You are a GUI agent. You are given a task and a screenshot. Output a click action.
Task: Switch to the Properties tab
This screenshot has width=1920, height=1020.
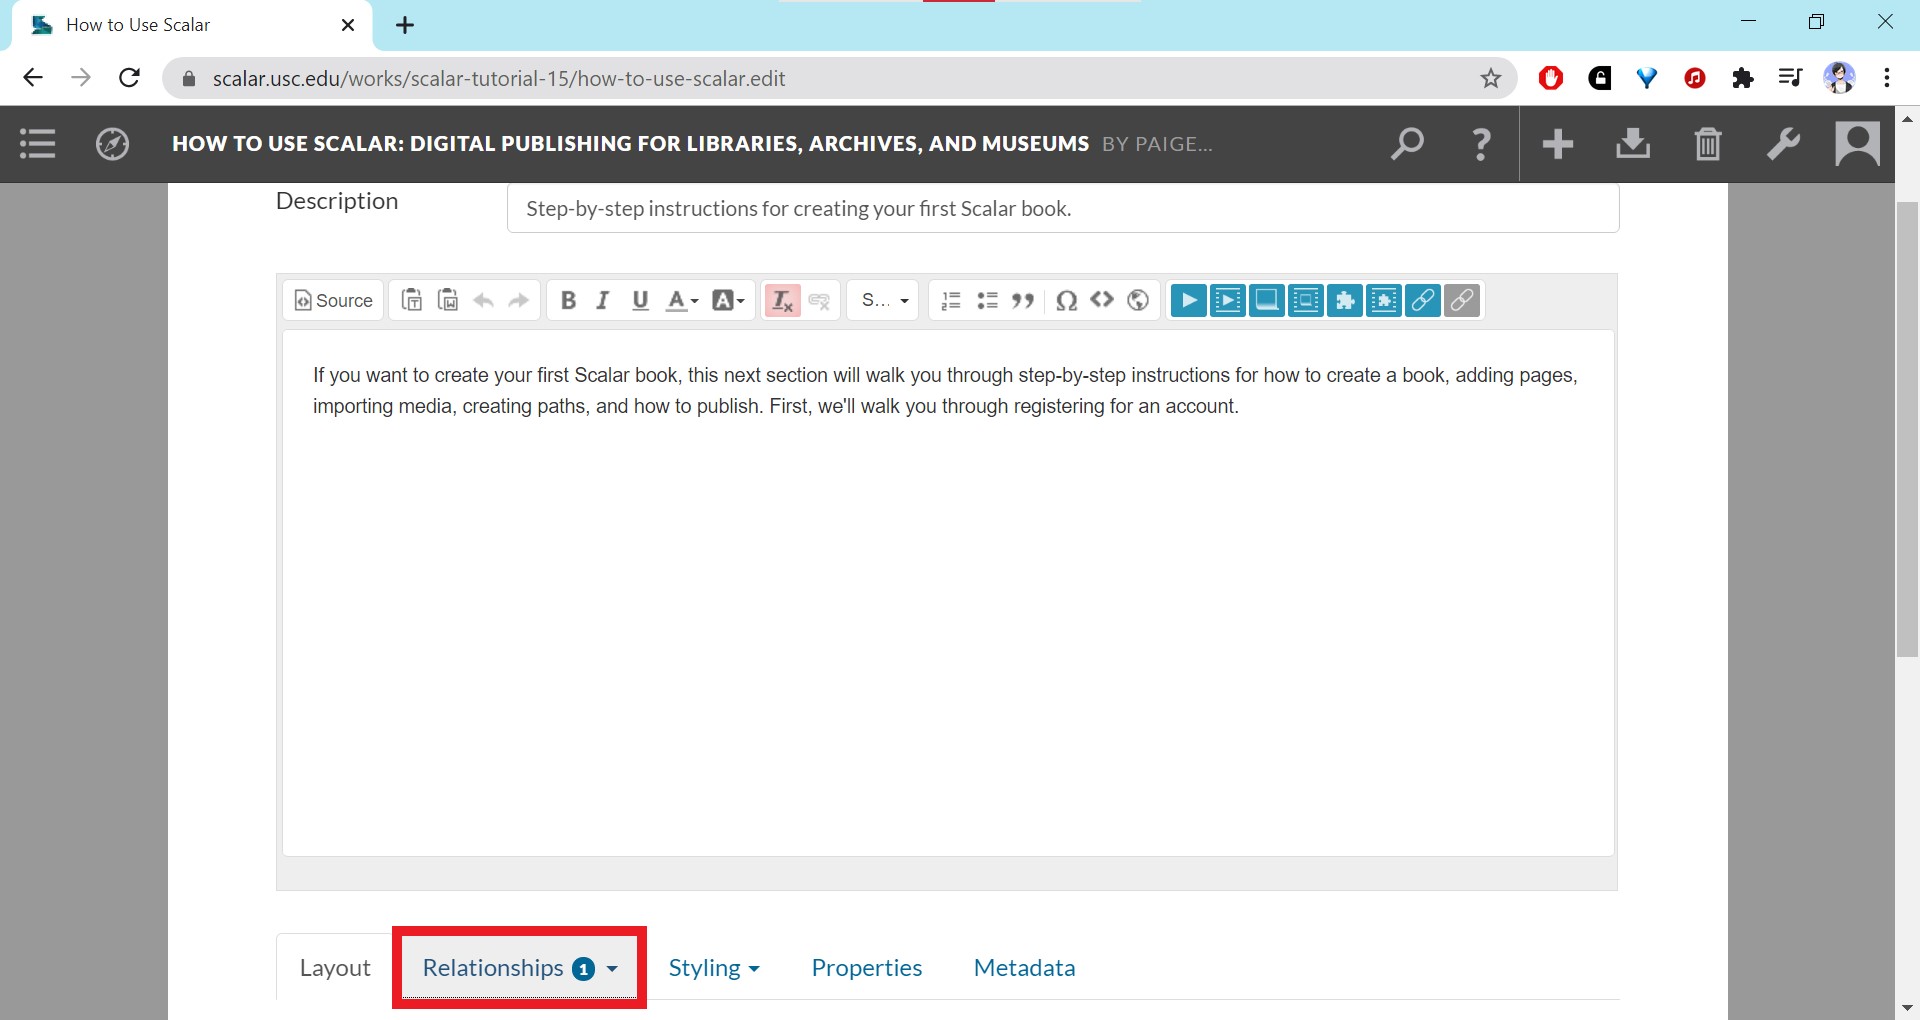pos(866,968)
